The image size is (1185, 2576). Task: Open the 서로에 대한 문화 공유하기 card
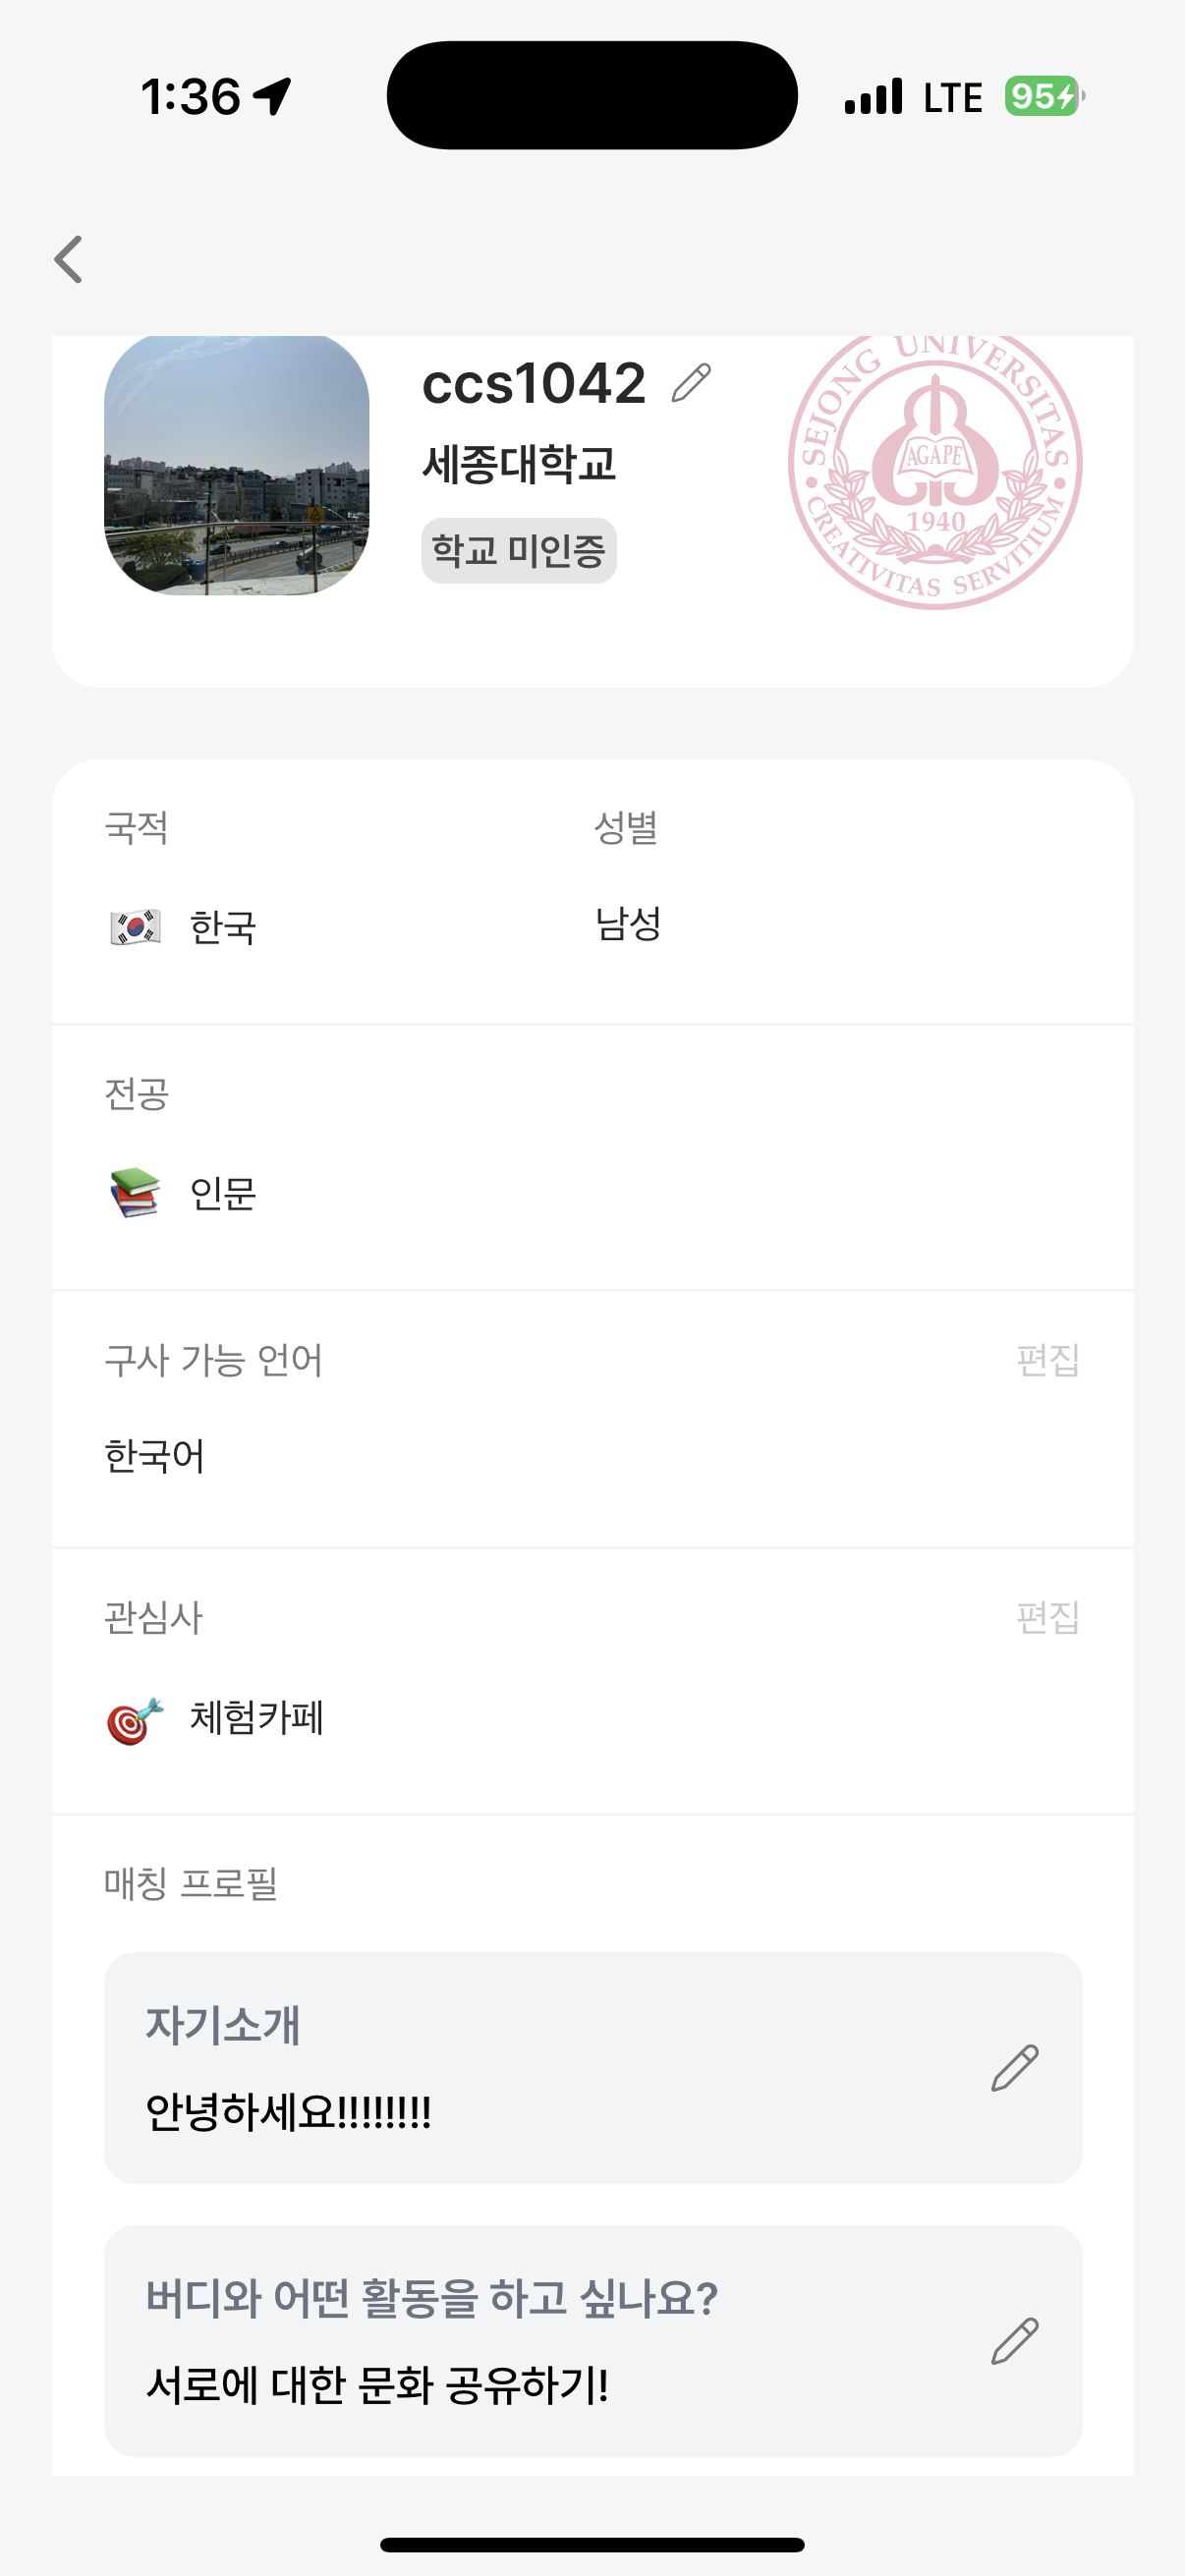pyautogui.click(x=593, y=2341)
